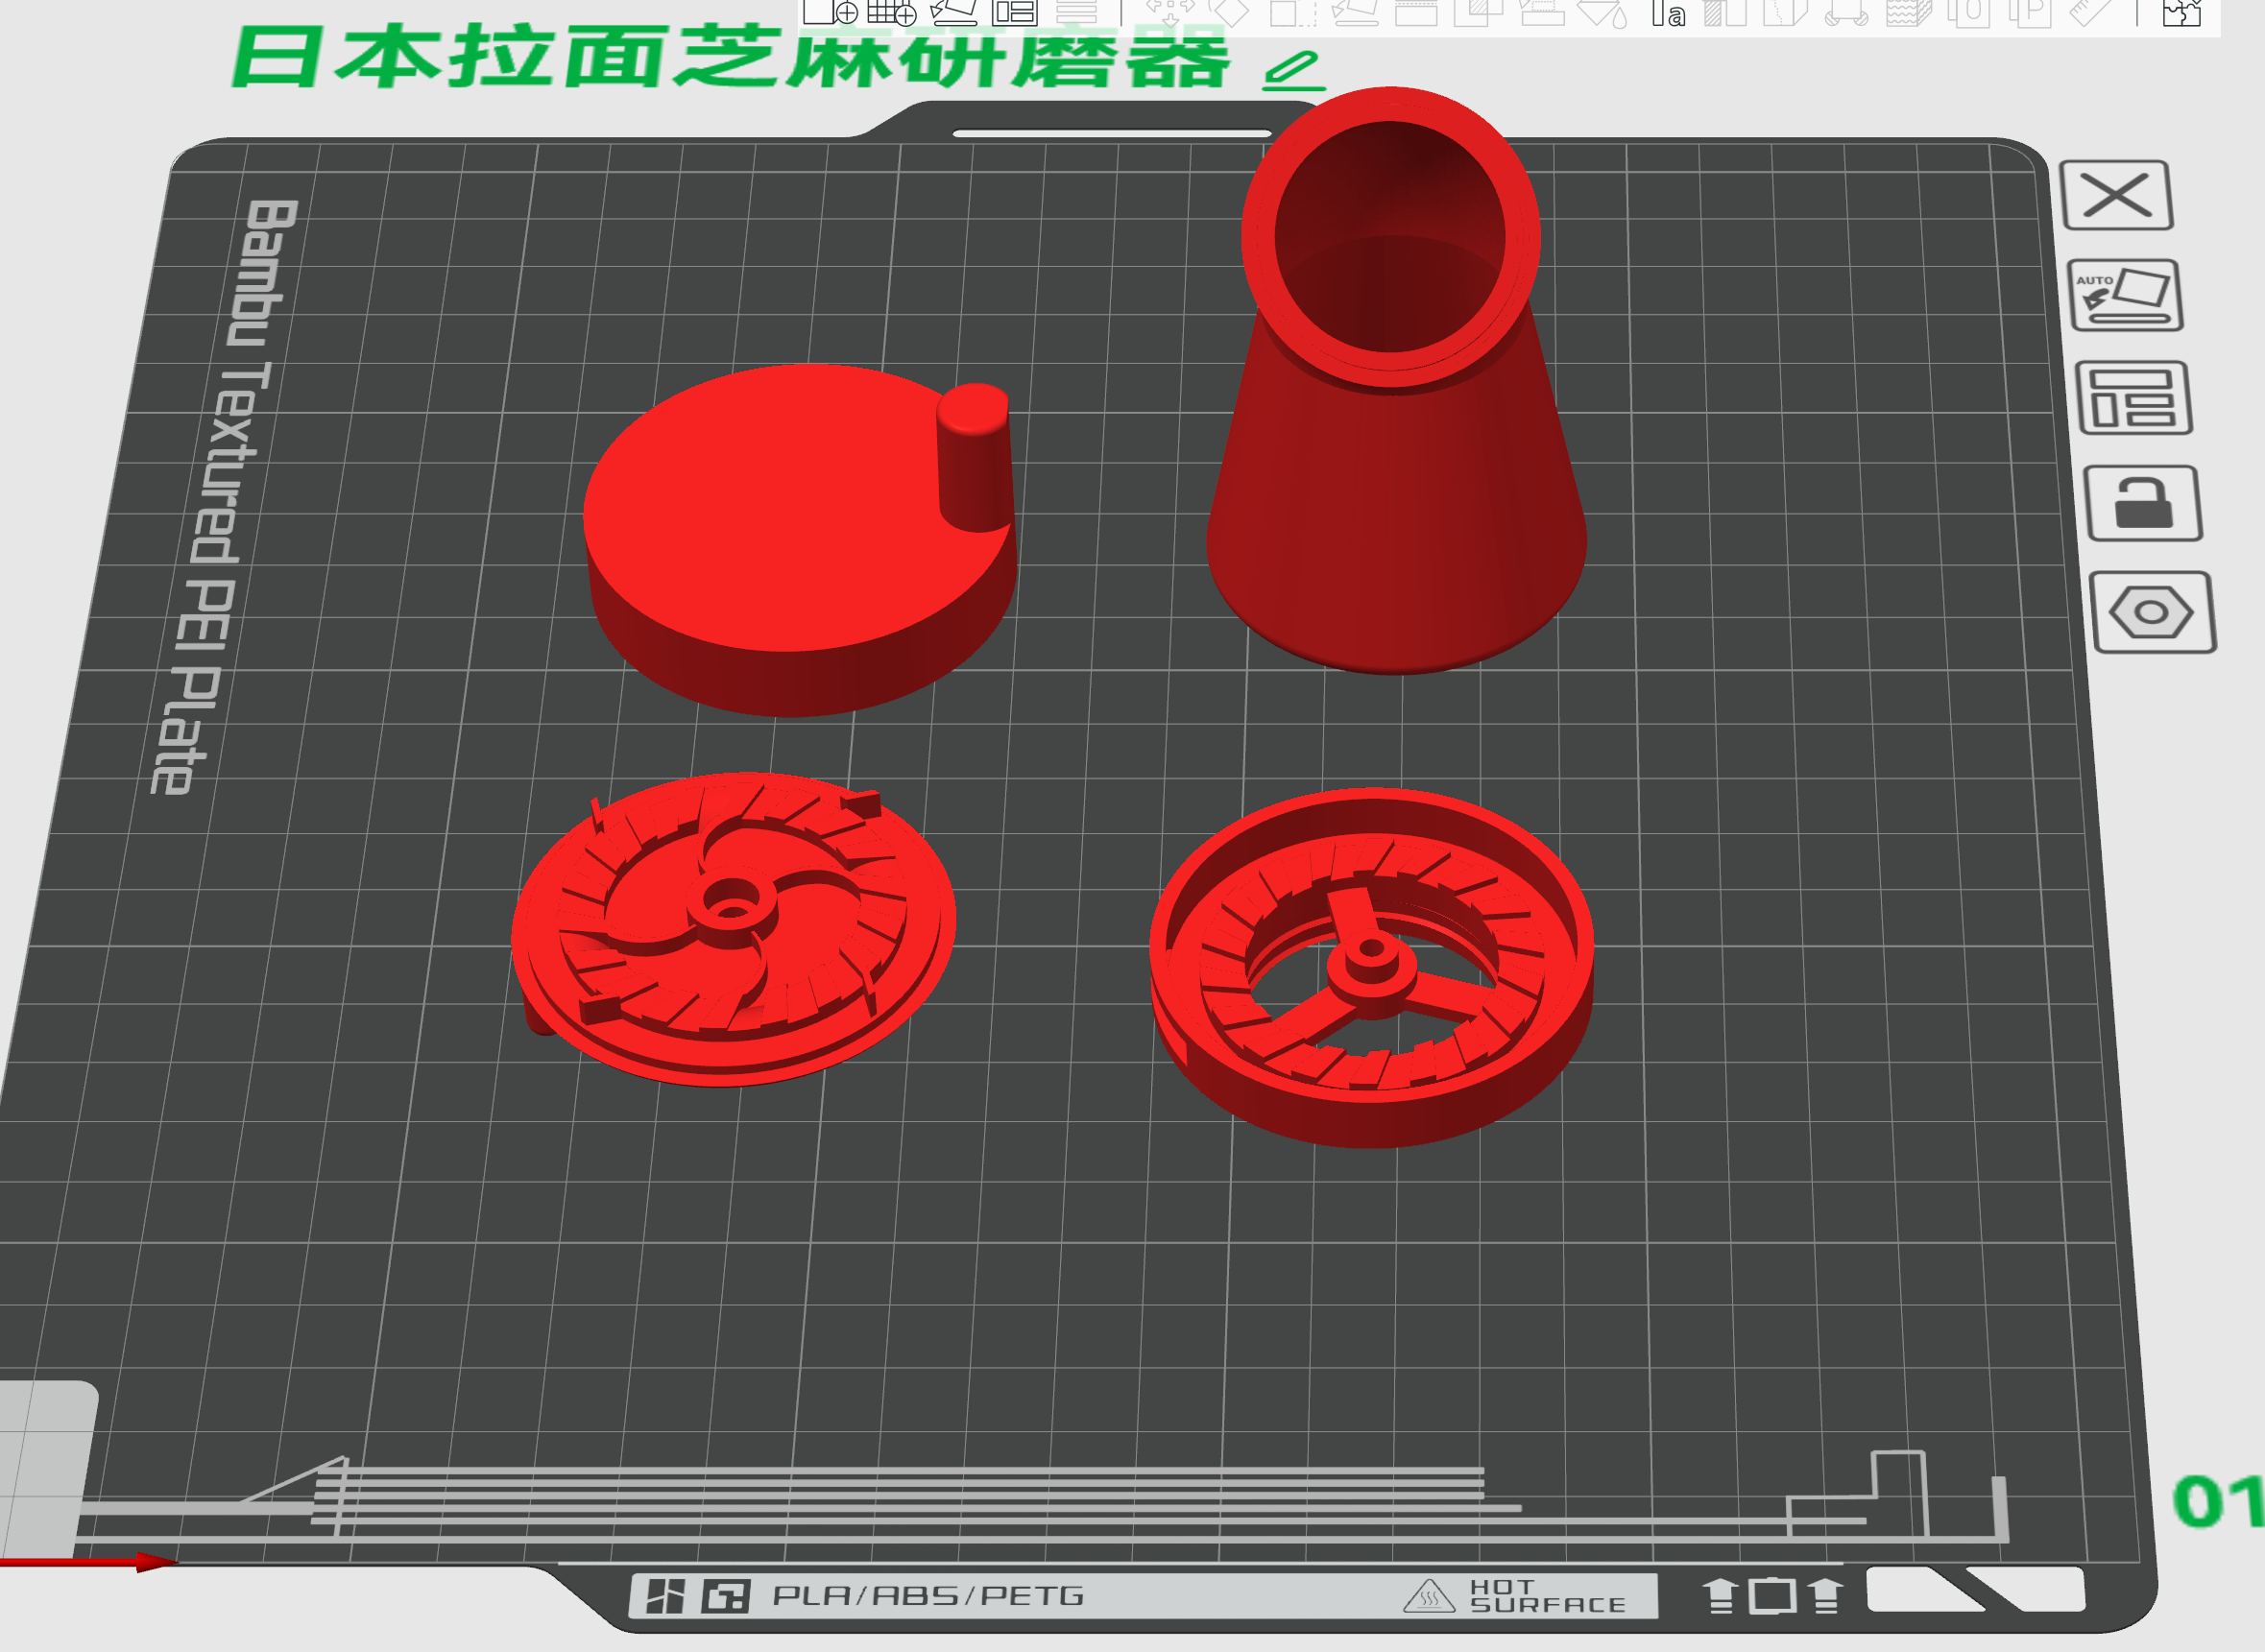Remove plate with the X icon
2265x1652 pixels.
(2117, 195)
